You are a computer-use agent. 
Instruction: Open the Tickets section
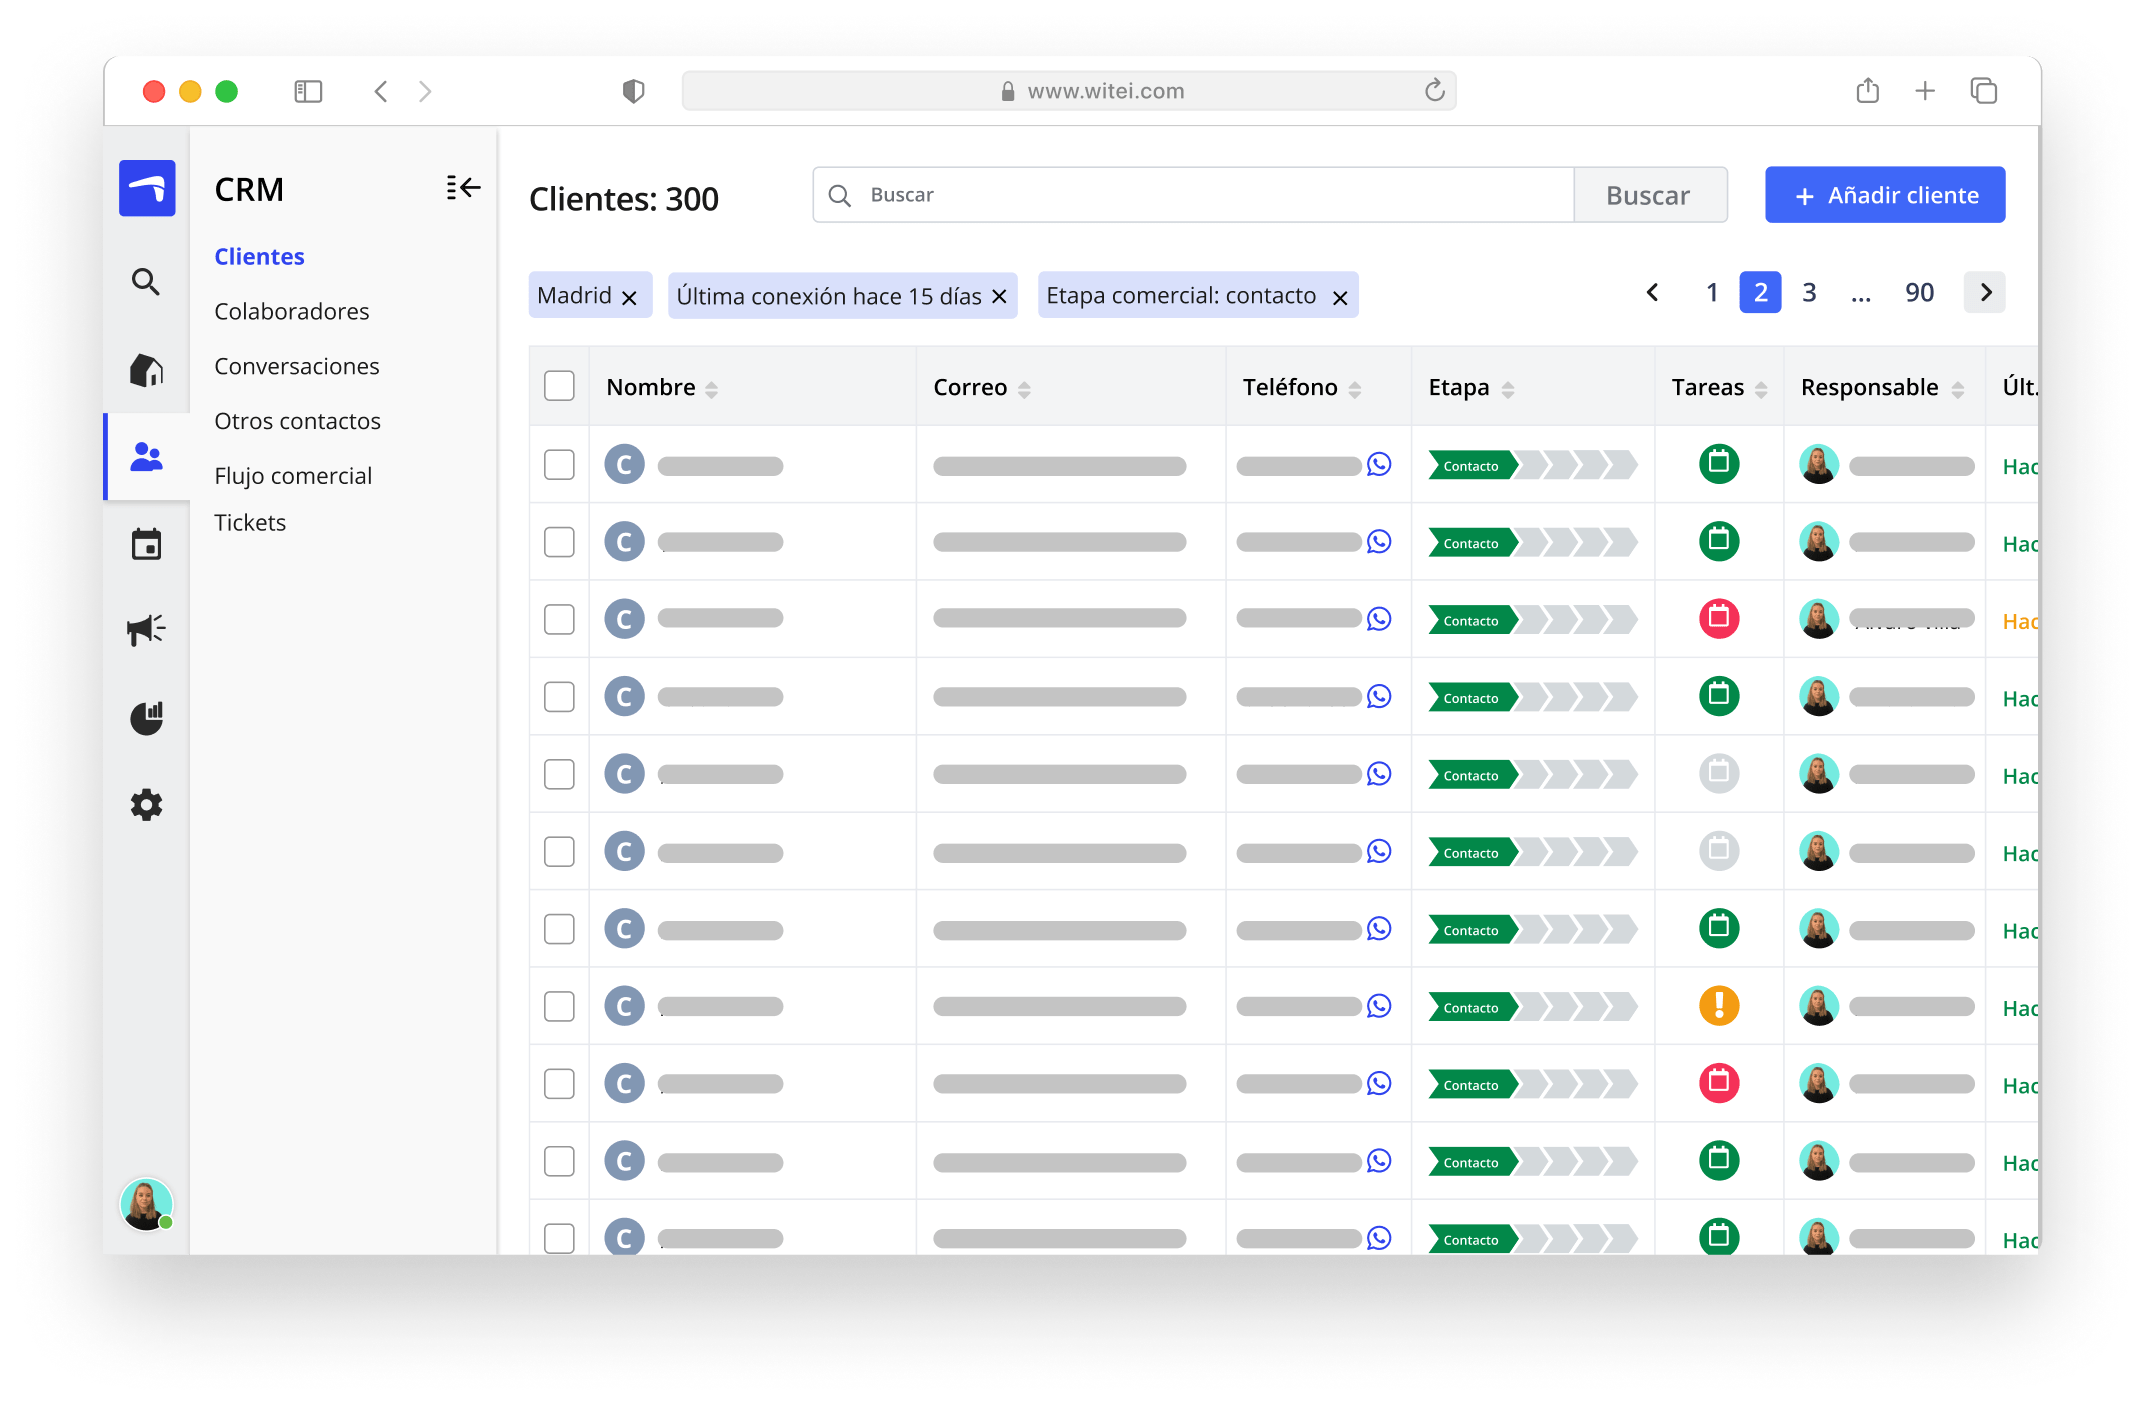tap(250, 522)
